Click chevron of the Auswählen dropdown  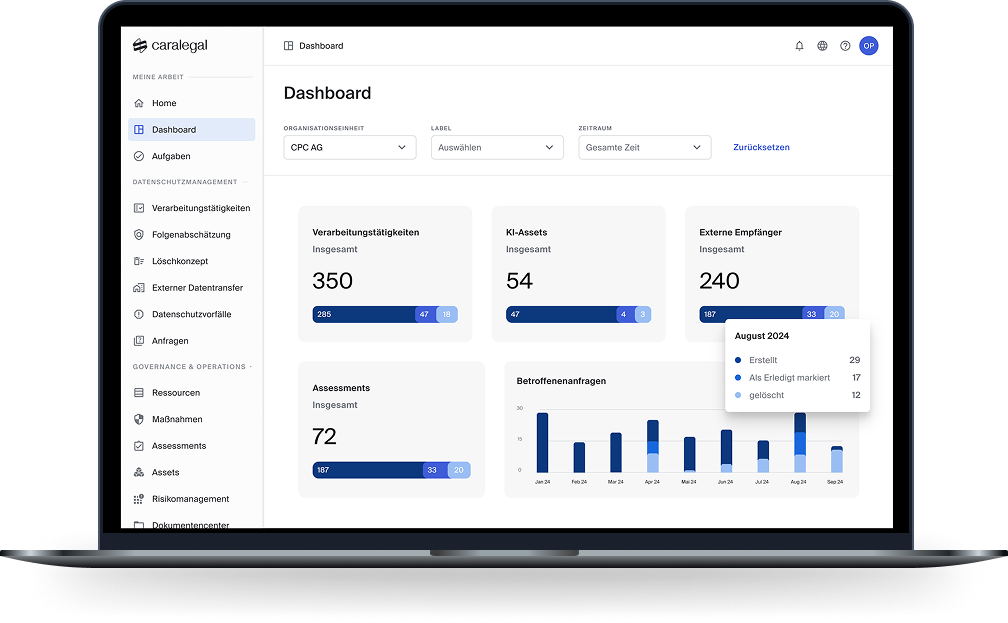550,147
